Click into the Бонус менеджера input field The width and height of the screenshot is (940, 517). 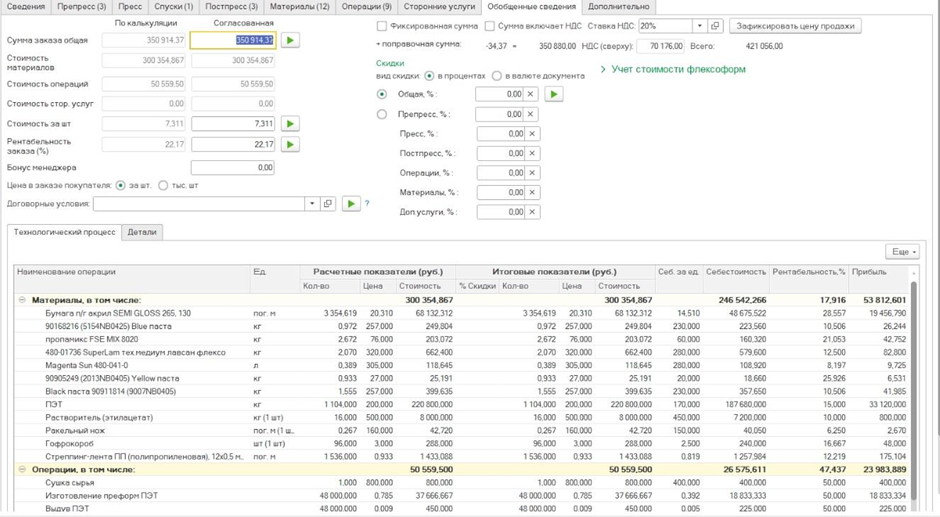(x=233, y=168)
